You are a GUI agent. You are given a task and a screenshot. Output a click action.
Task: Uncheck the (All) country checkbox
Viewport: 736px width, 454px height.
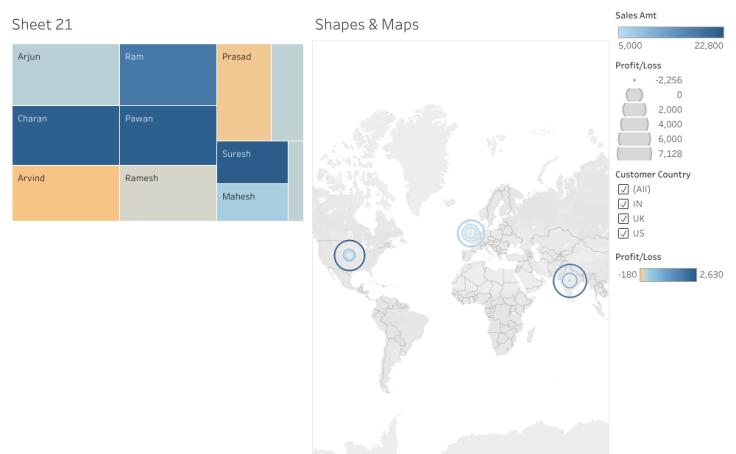[x=623, y=189]
